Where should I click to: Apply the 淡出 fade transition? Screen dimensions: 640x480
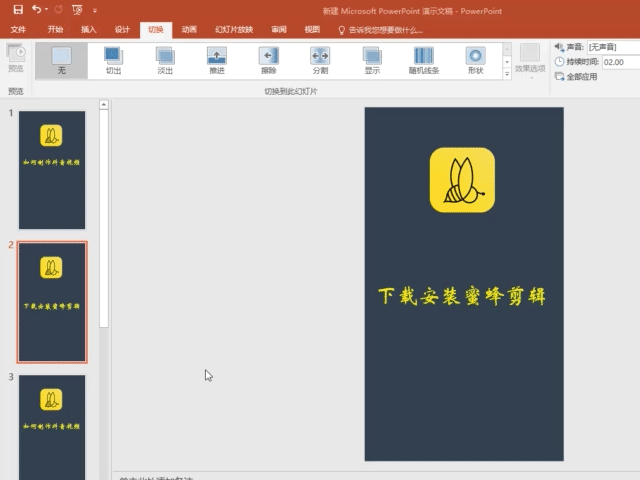165,61
